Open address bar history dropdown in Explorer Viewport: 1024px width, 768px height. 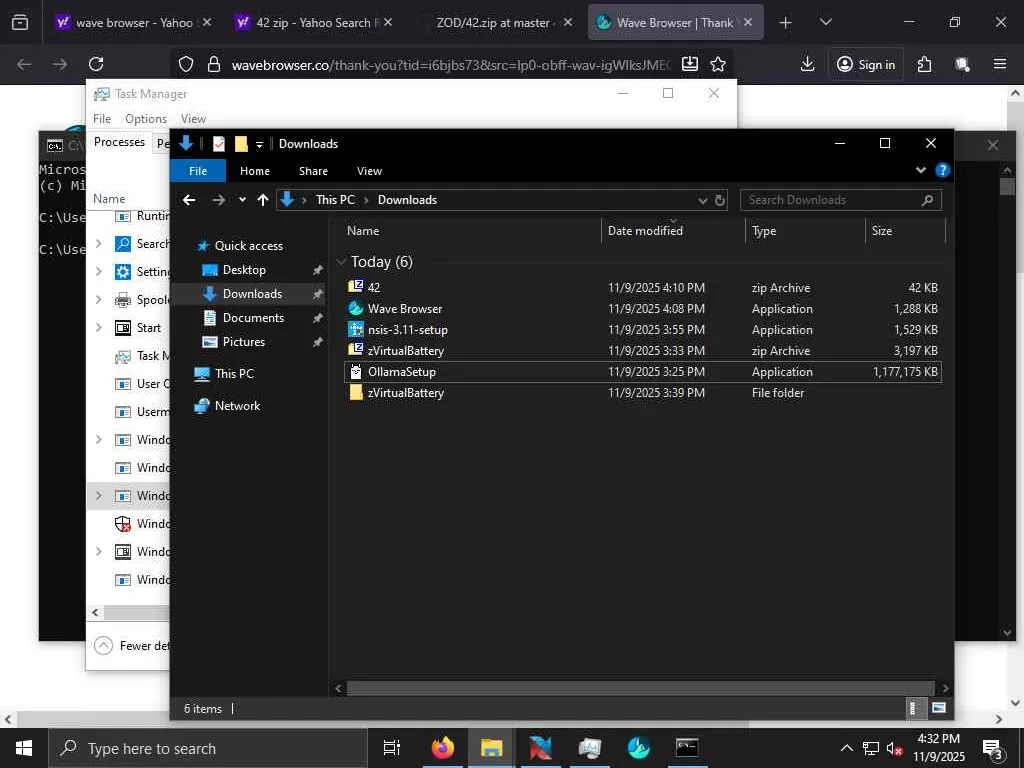coord(703,200)
